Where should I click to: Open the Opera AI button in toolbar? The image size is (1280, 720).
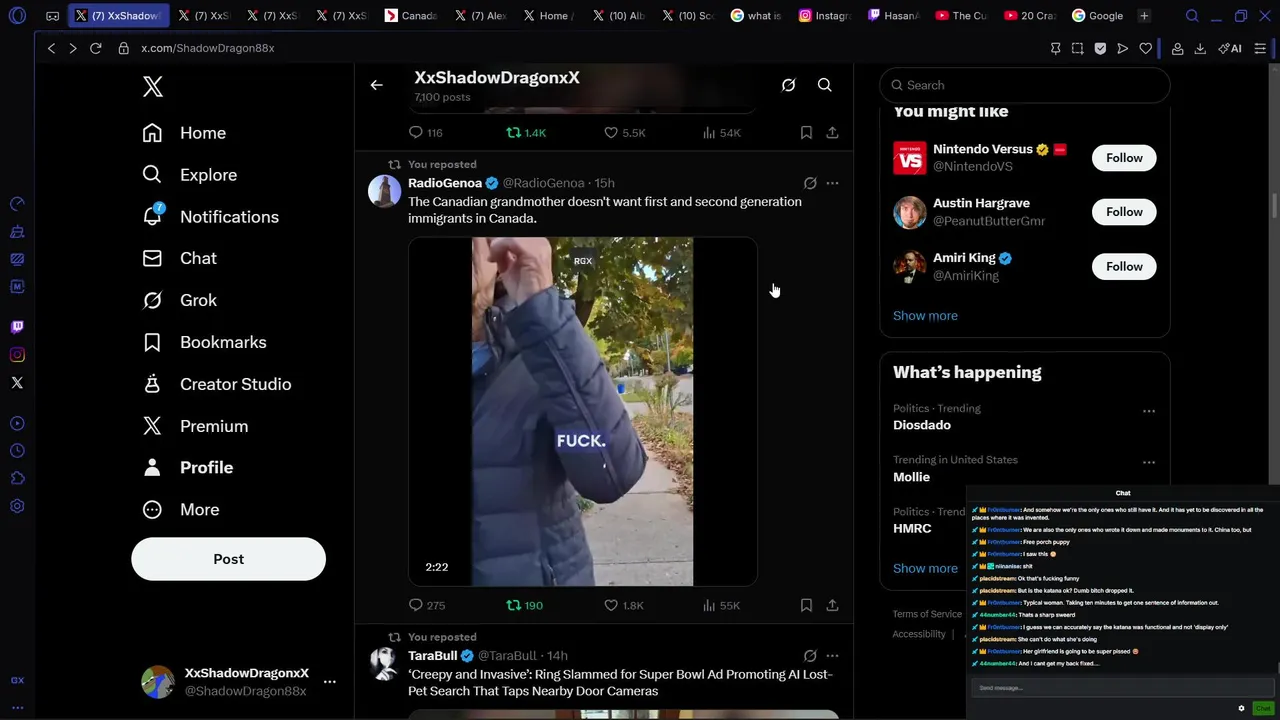tap(1230, 48)
